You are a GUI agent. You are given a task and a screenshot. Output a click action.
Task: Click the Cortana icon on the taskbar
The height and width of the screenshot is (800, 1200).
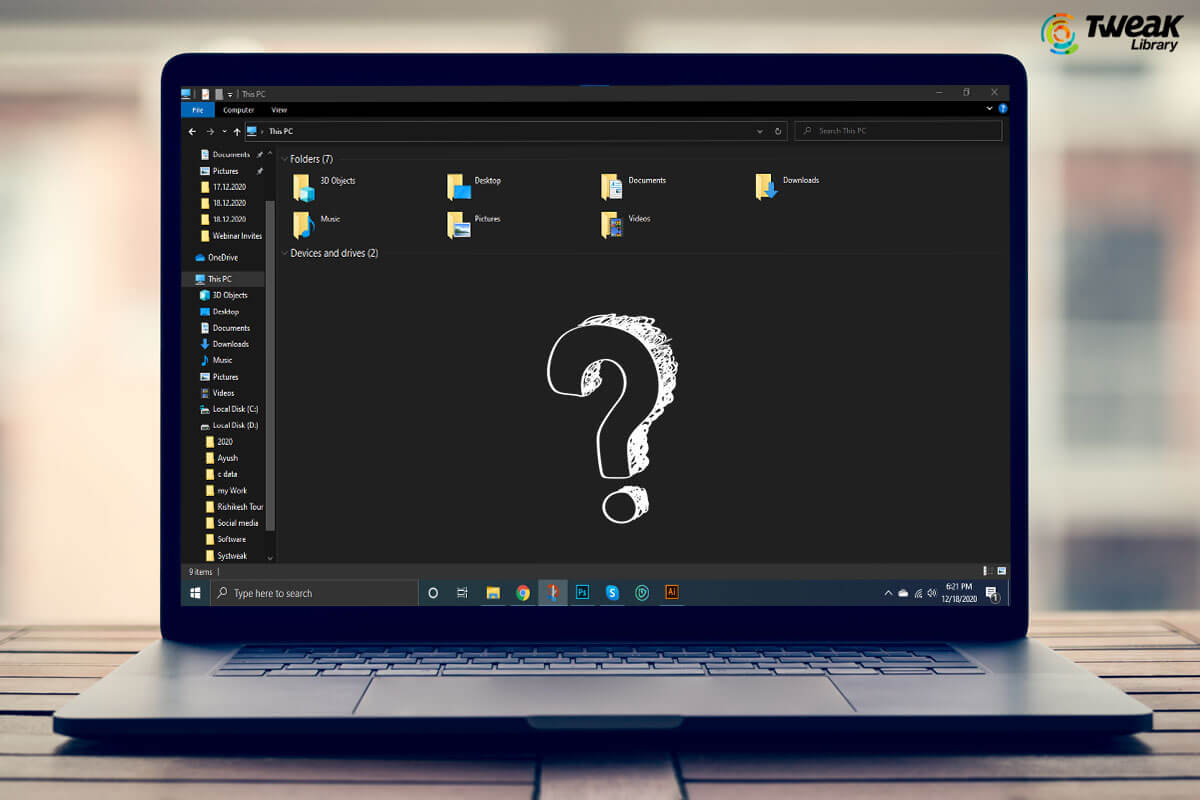pos(432,592)
